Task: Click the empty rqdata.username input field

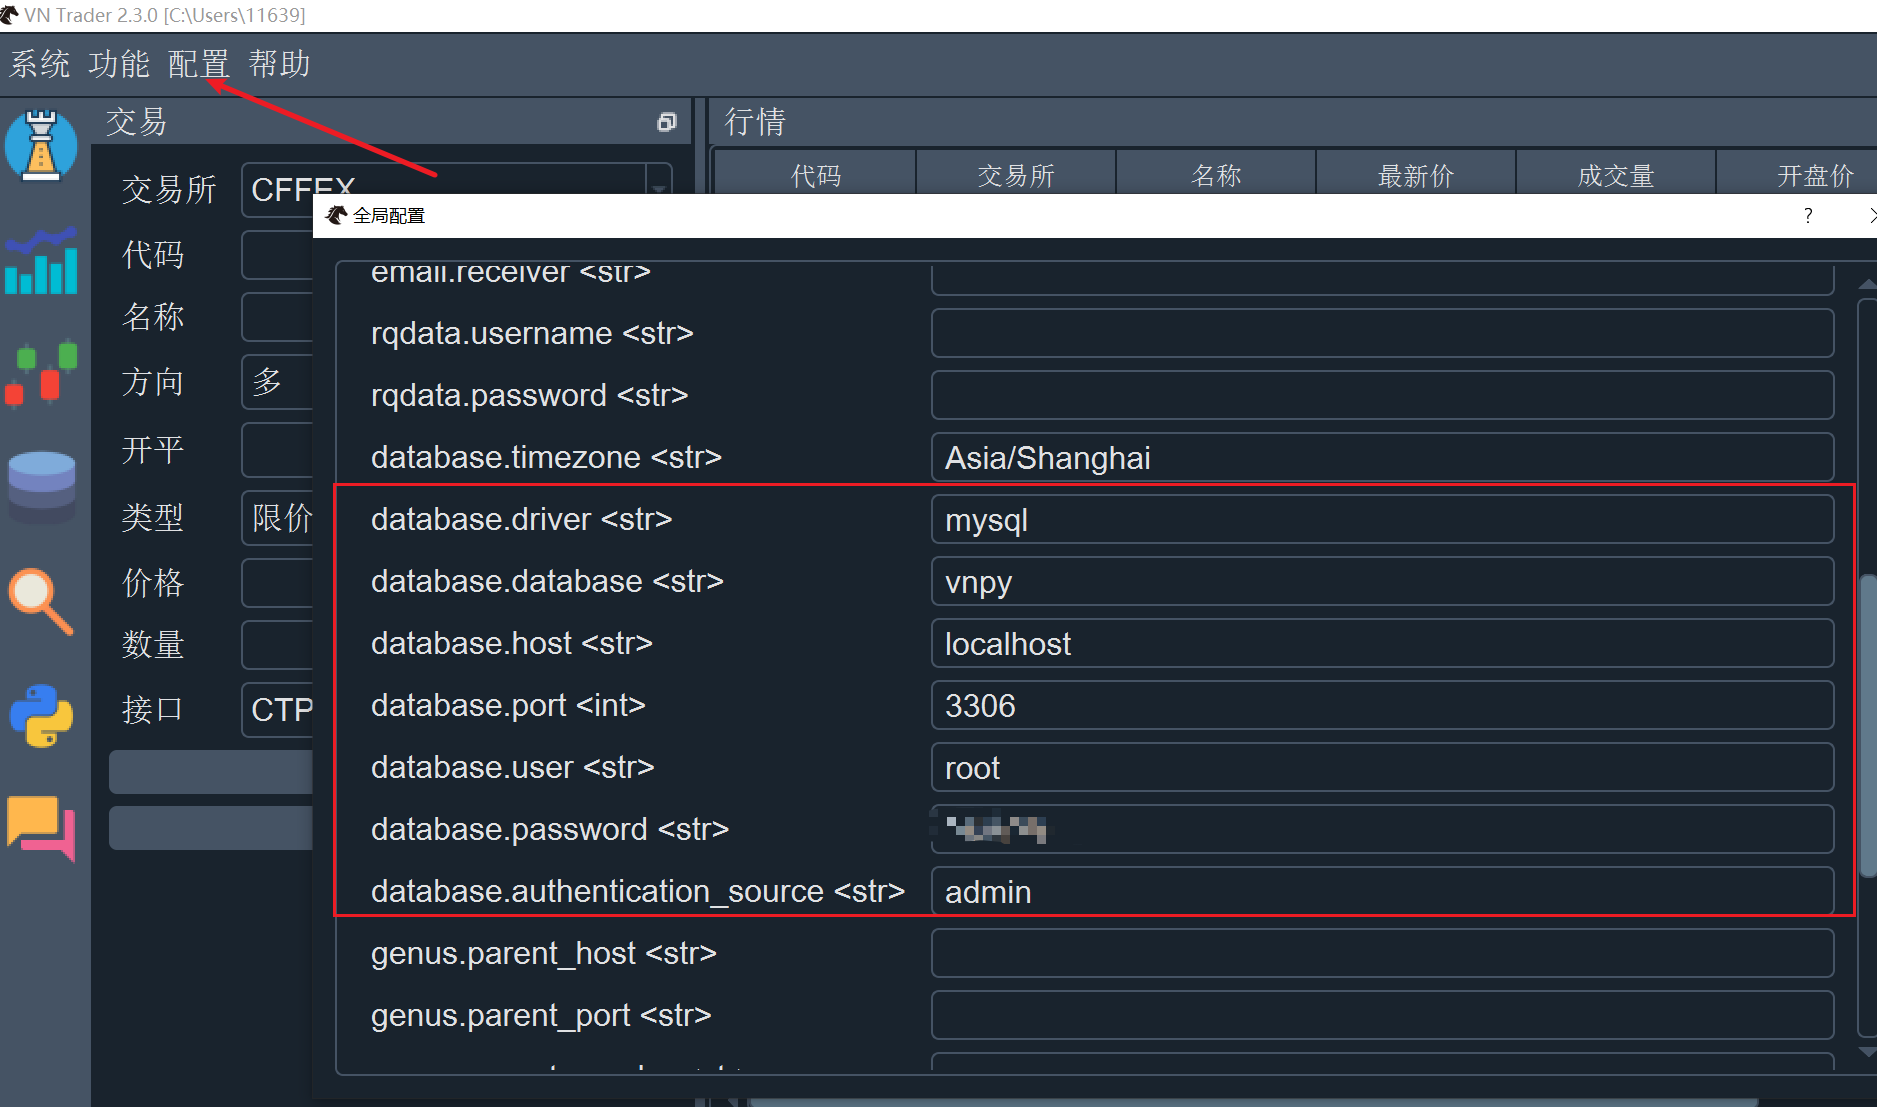Action: pyautogui.click(x=1380, y=333)
